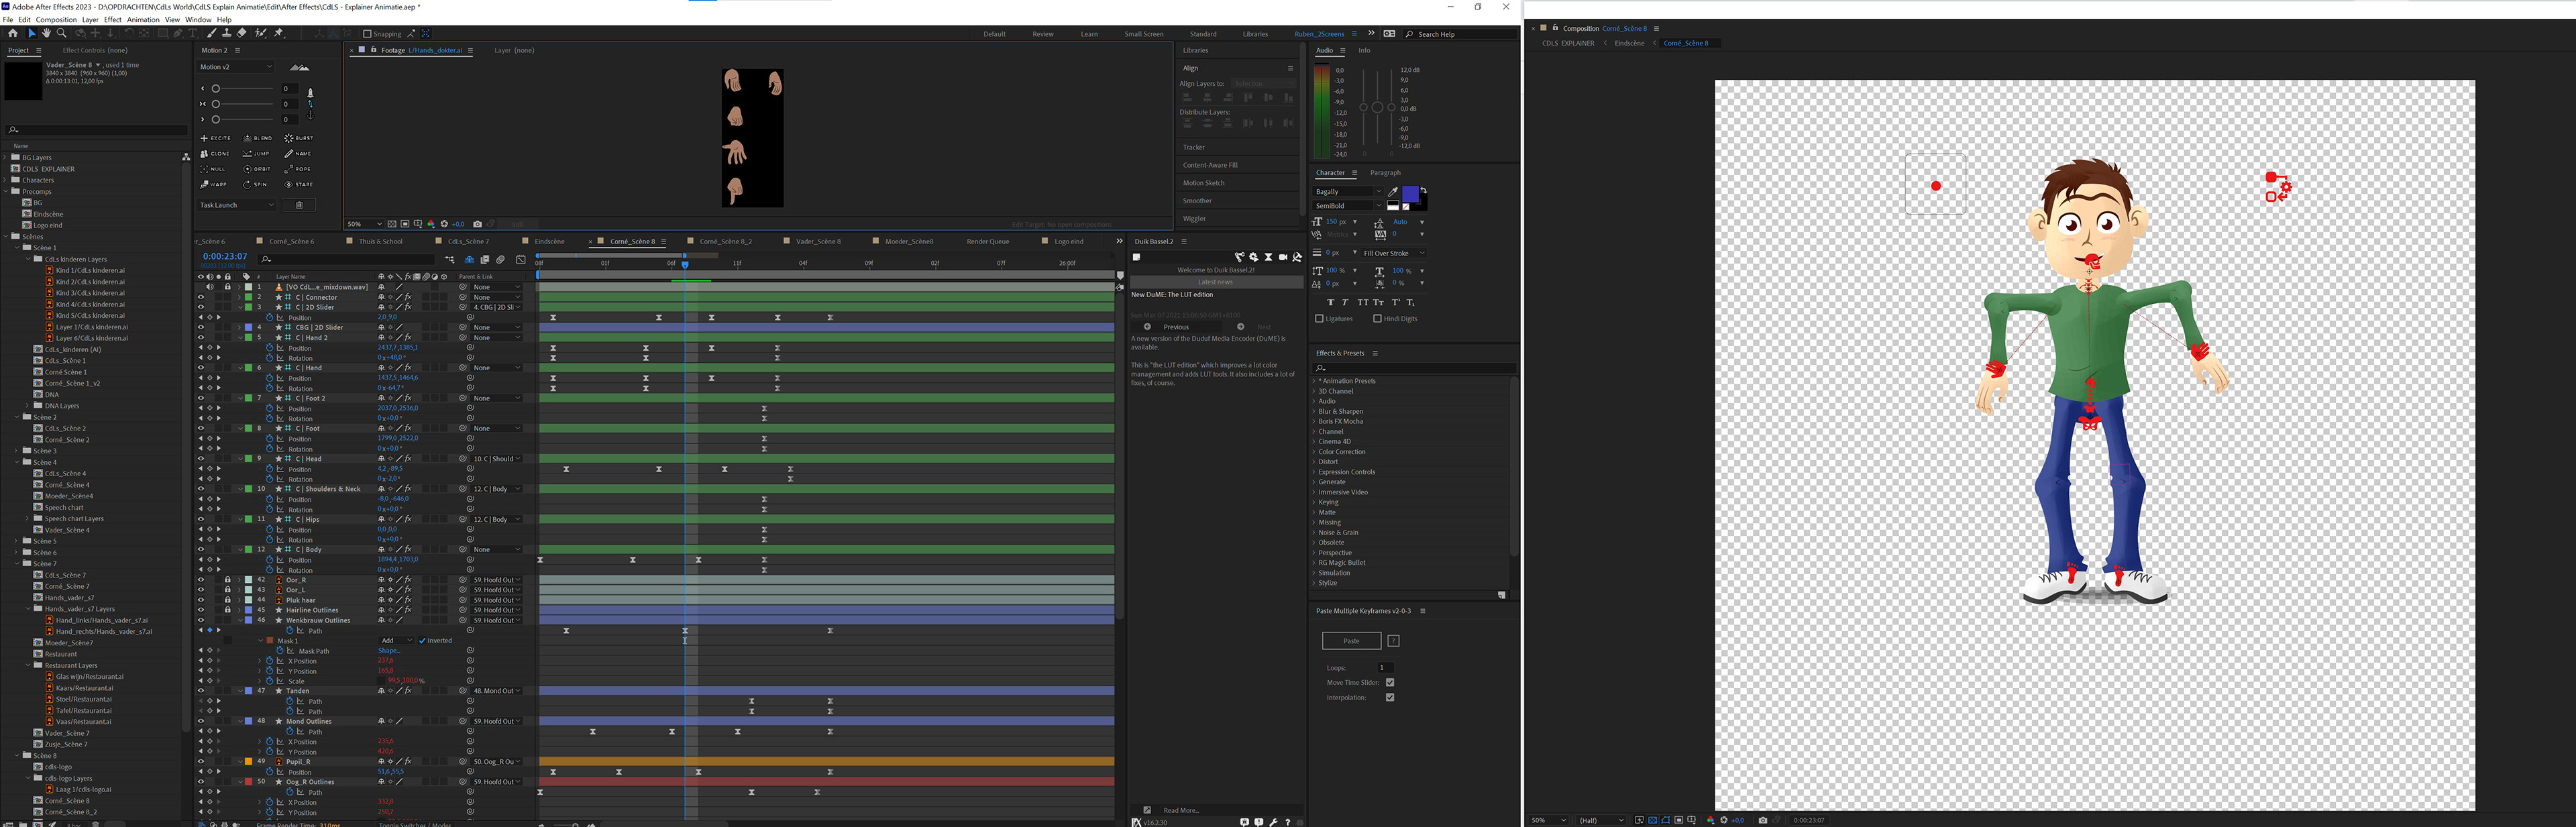The image size is (2576, 827).
Task: Click the eyedropper in Character panel
Action: [1393, 192]
